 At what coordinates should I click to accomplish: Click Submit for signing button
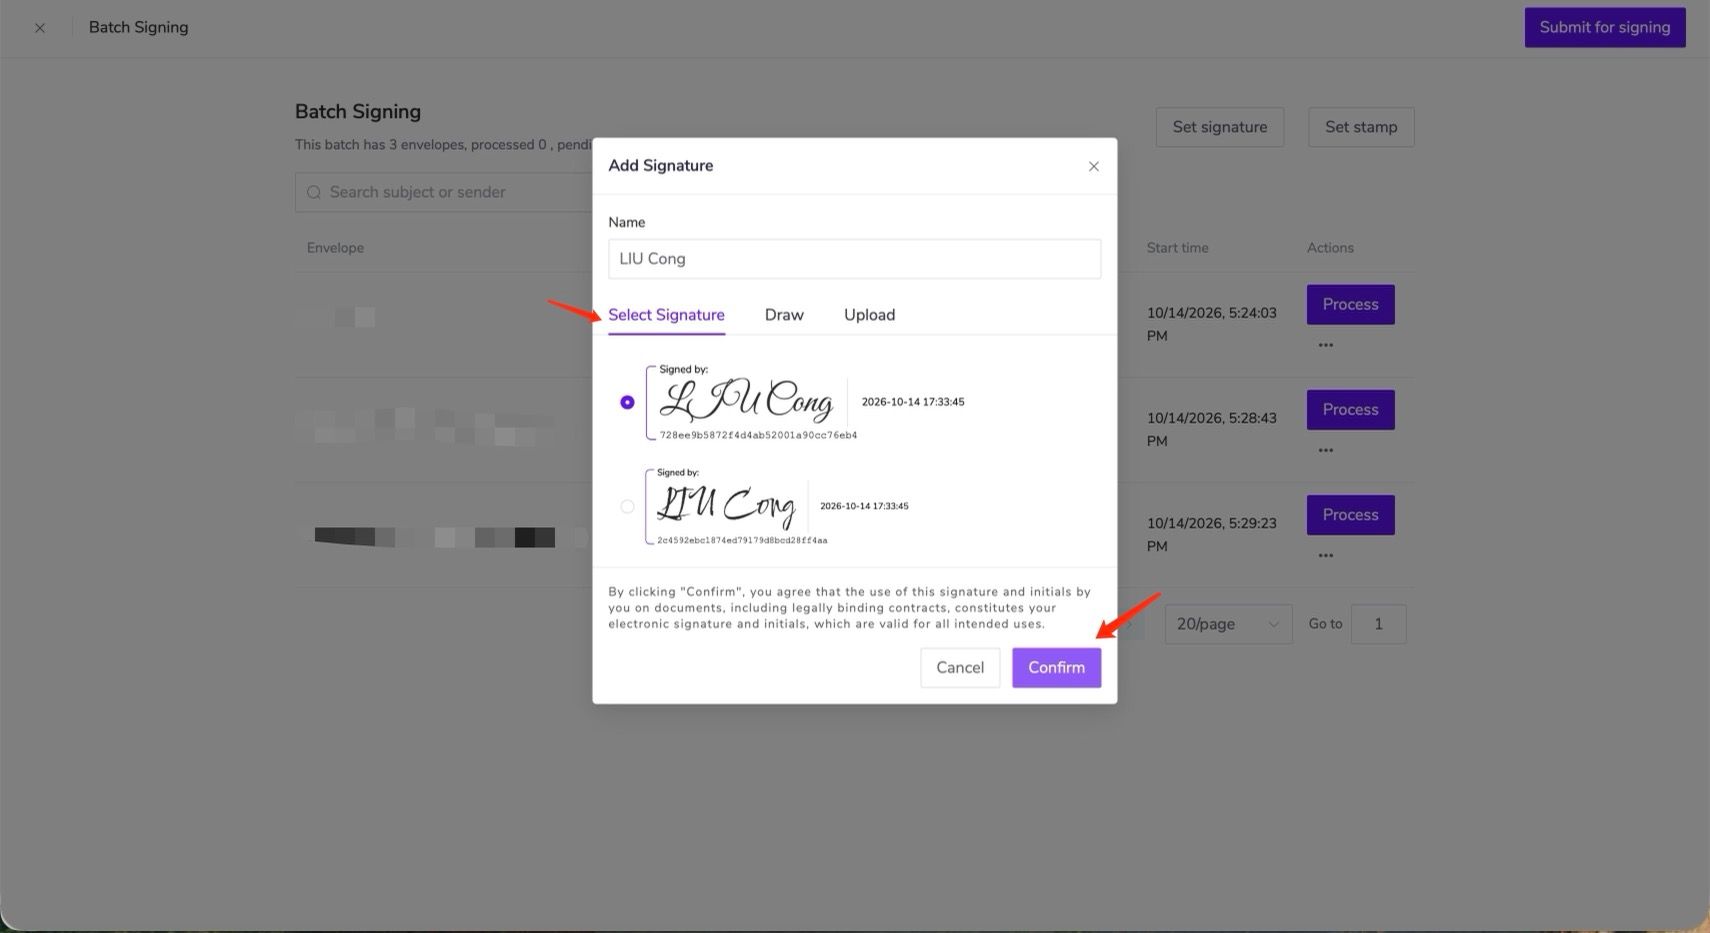click(1605, 27)
